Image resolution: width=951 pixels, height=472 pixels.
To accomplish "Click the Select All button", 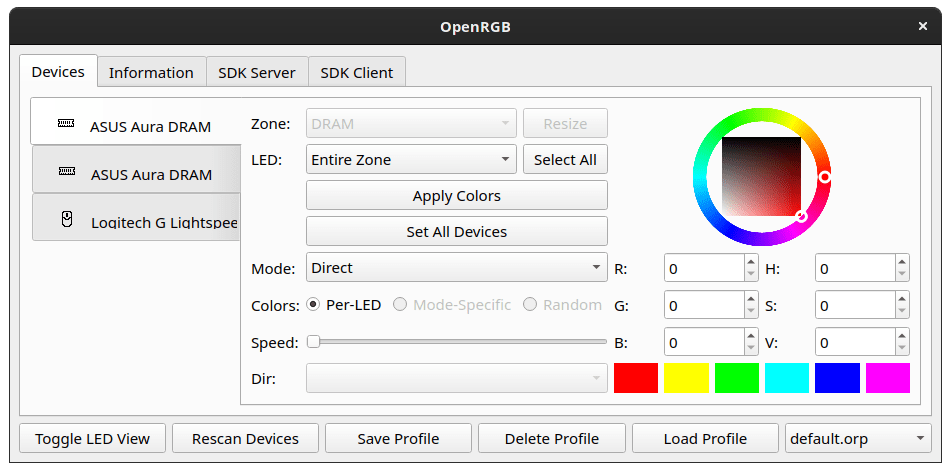I will [565, 160].
